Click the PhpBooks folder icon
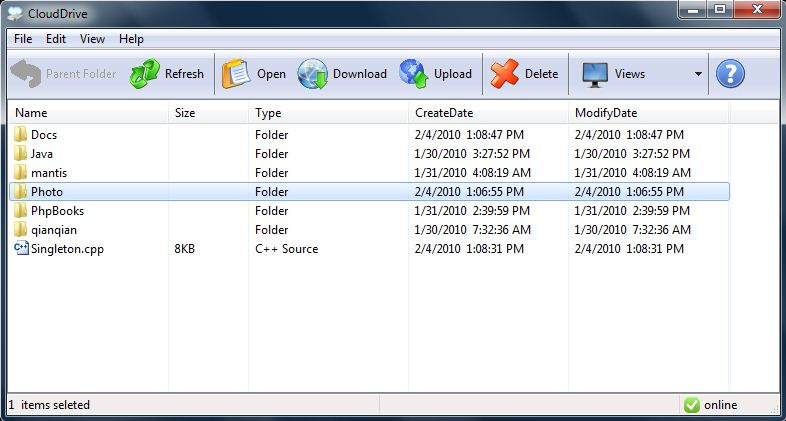The width and height of the screenshot is (786, 421). (x=21, y=210)
